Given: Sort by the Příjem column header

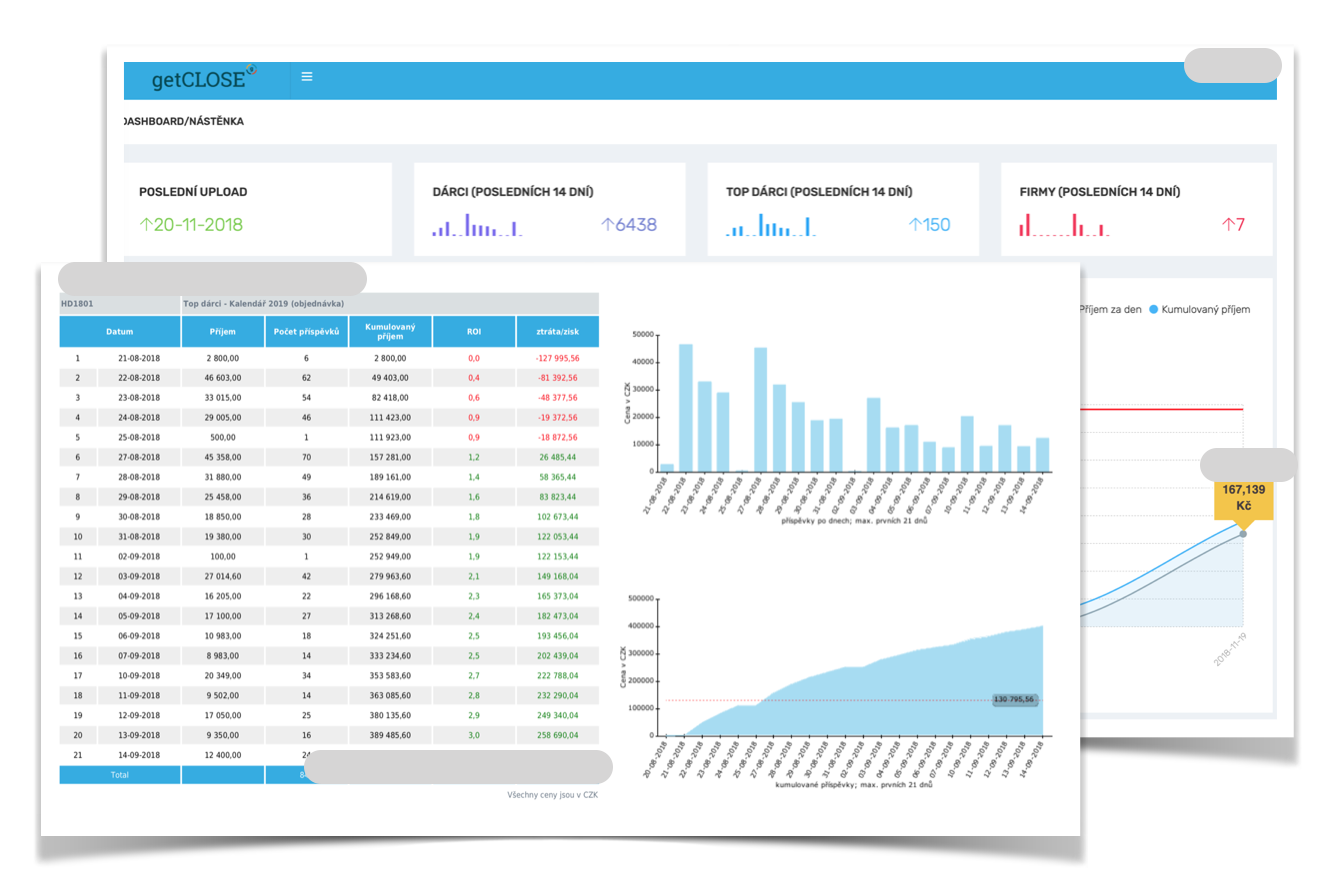Looking at the screenshot, I should click(222, 332).
